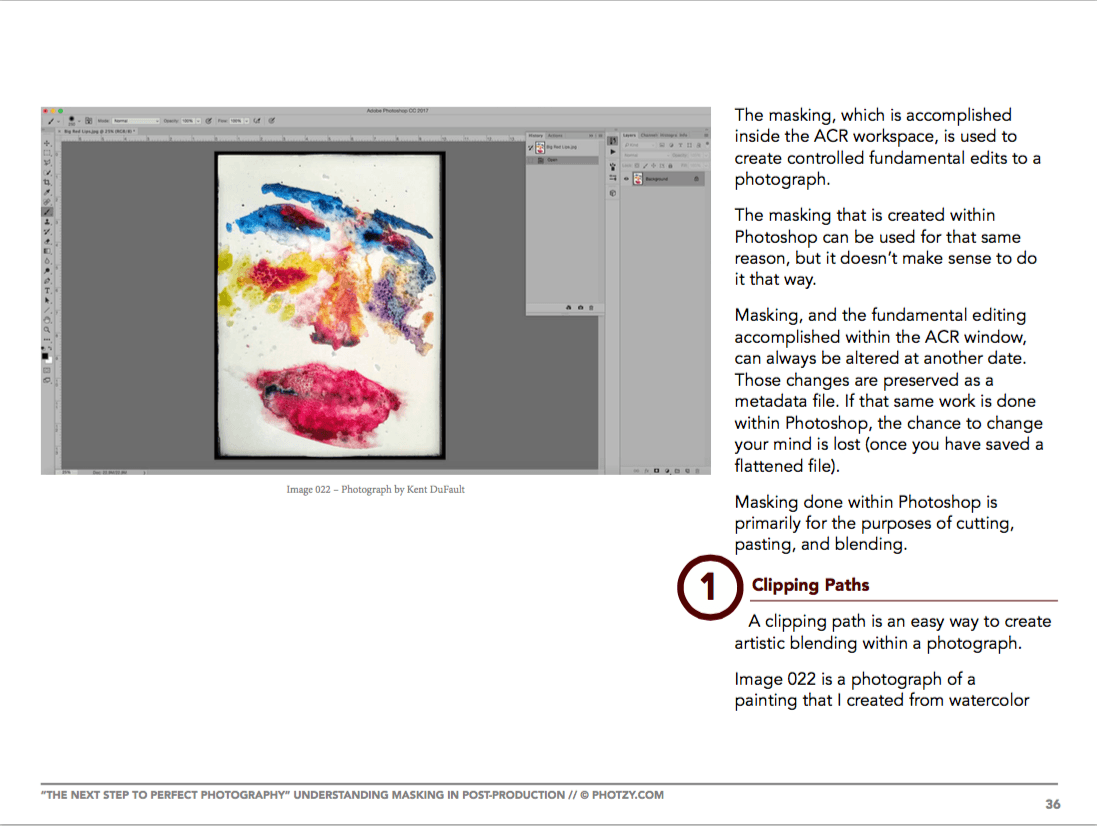
Task: Pick the Eyedropper tool
Action: 45,189
